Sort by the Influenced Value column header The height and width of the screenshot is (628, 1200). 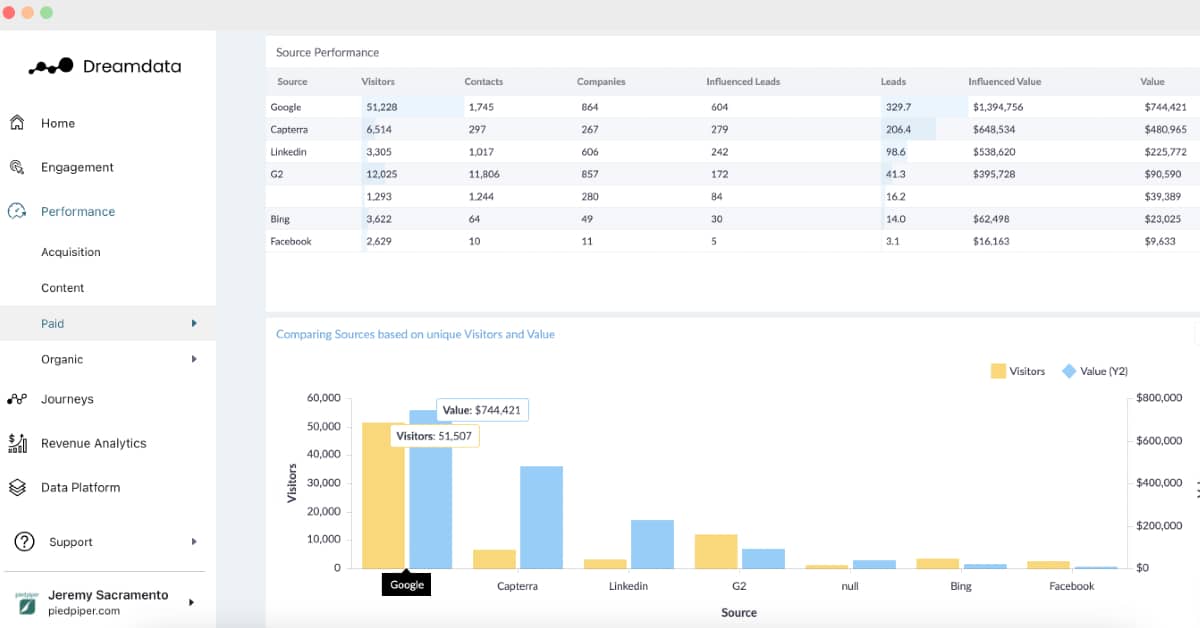click(1004, 82)
